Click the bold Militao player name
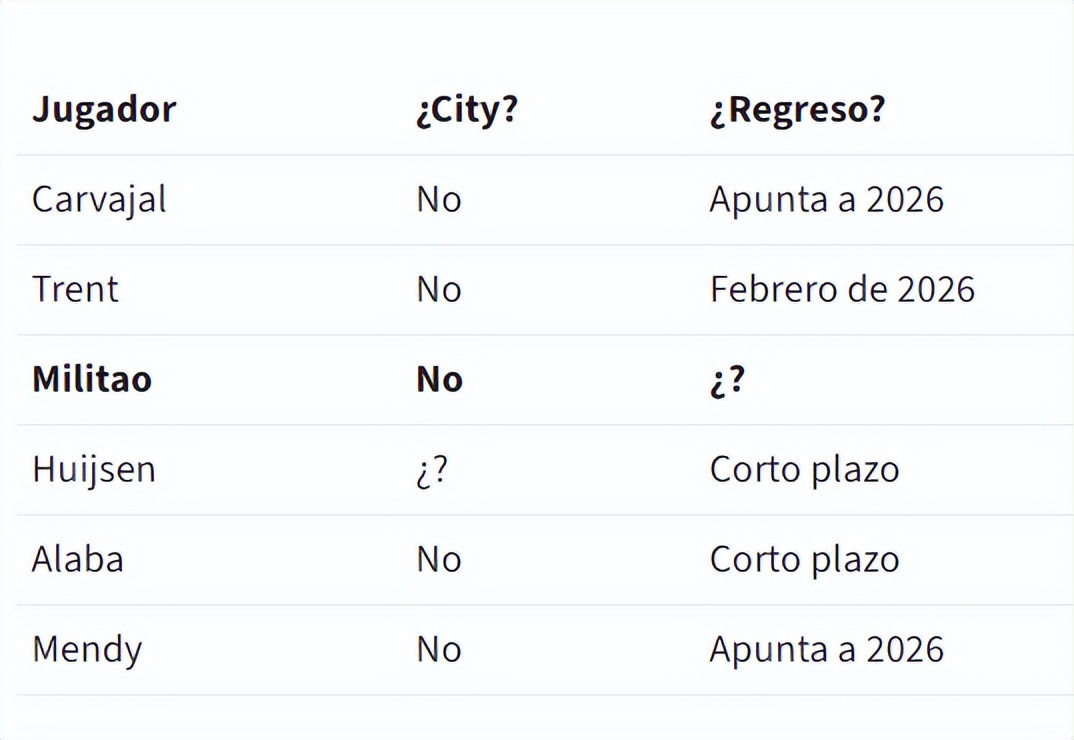This screenshot has width=1074, height=740. (92, 379)
